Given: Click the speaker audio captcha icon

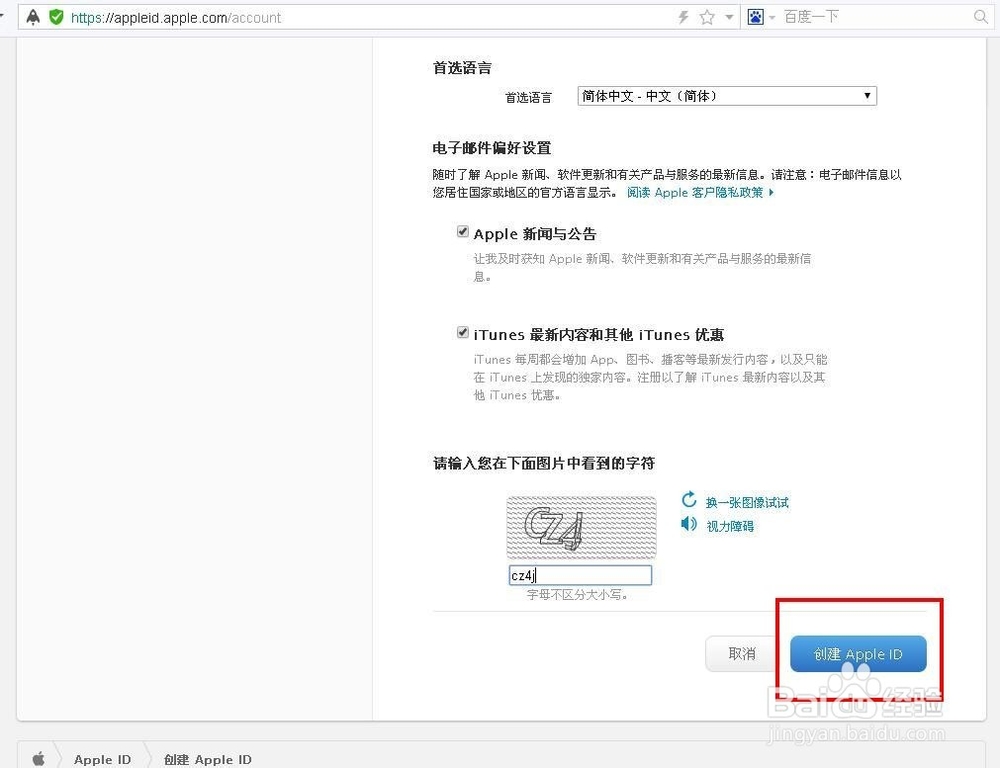Looking at the screenshot, I should tap(689, 524).
